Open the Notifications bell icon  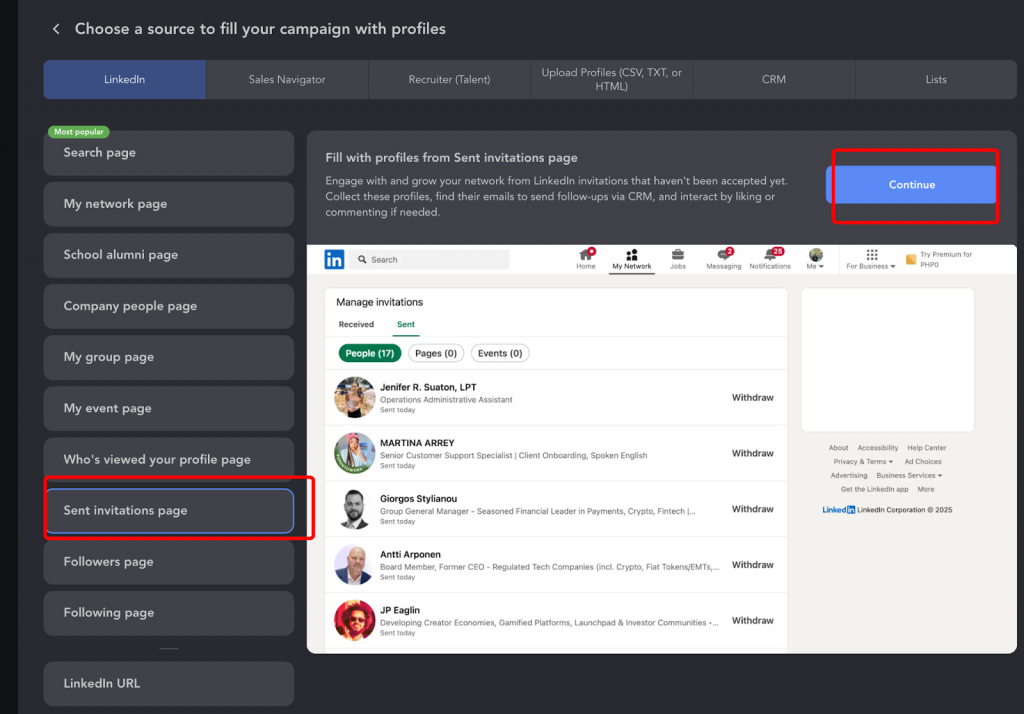pyautogui.click(x=771, y=255)
